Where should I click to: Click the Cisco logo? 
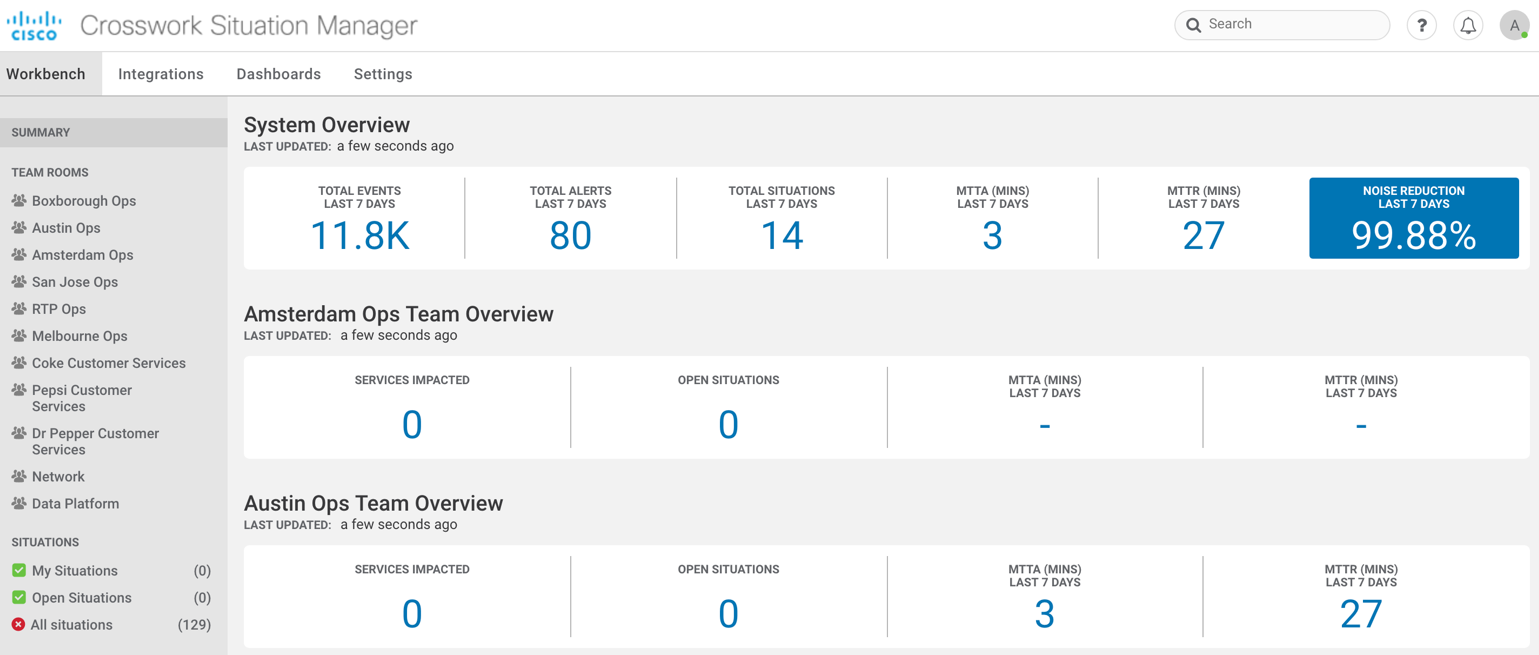tap(35, 26)
